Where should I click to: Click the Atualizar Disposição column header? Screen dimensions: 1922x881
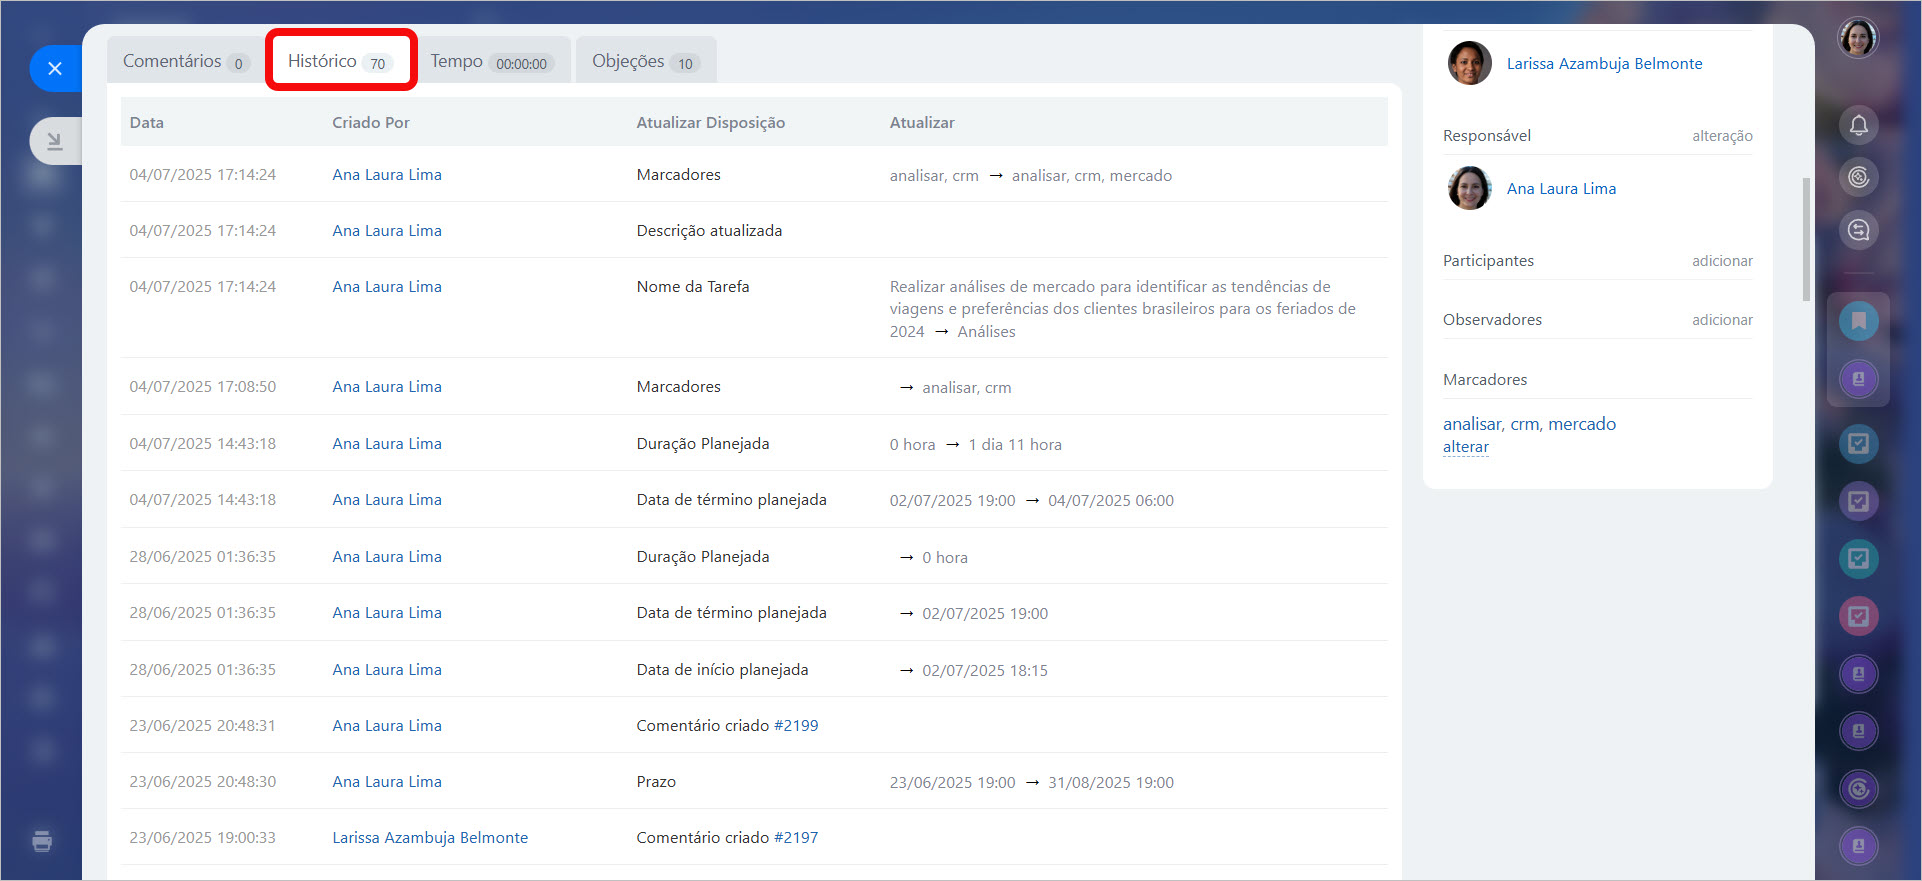pyautogui.click(x=710, y=122)
